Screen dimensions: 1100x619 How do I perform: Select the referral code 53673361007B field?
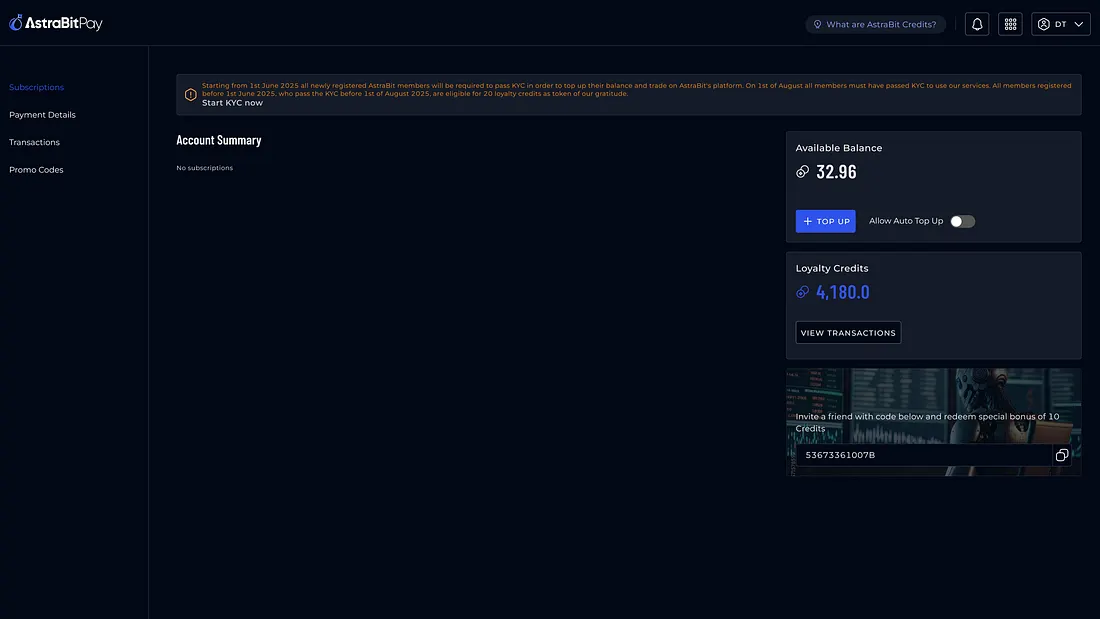click(x=920, y=455)
